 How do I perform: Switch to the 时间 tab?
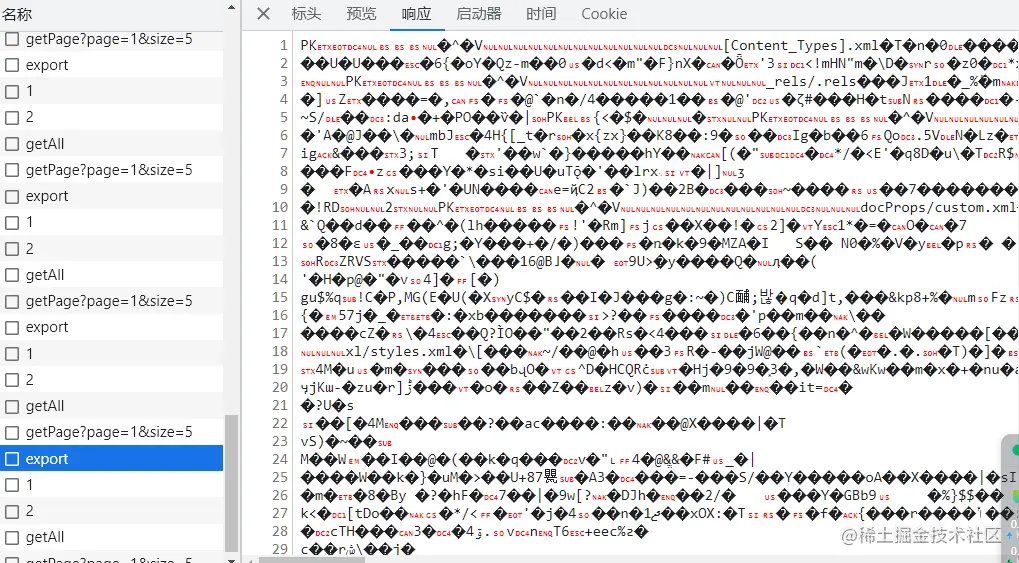(x=541, y=14)
